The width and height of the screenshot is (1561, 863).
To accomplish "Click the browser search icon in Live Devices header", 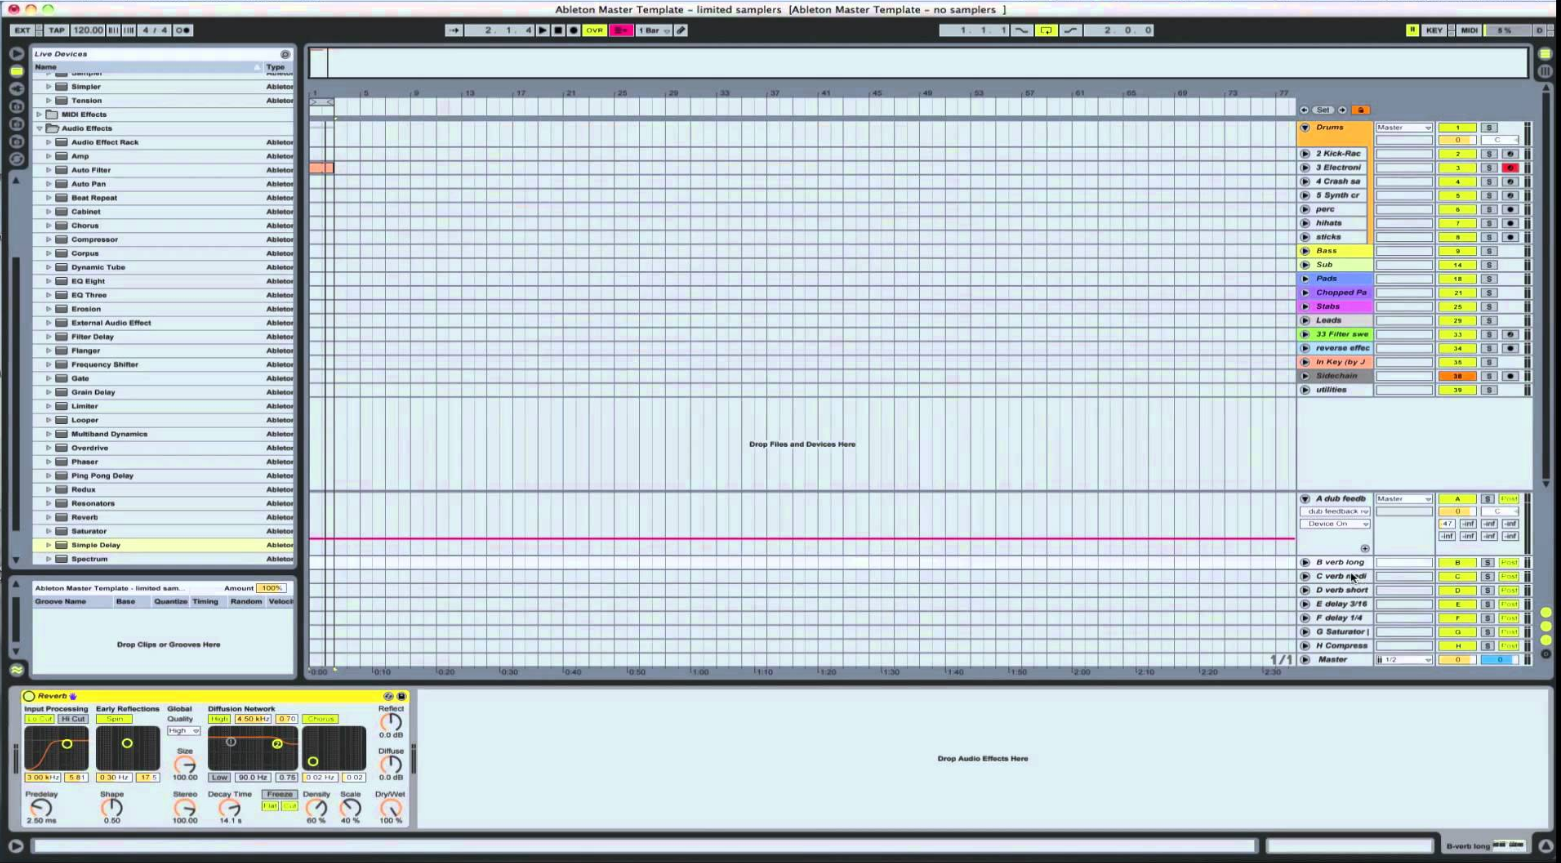I will click(x=285, y=54).
